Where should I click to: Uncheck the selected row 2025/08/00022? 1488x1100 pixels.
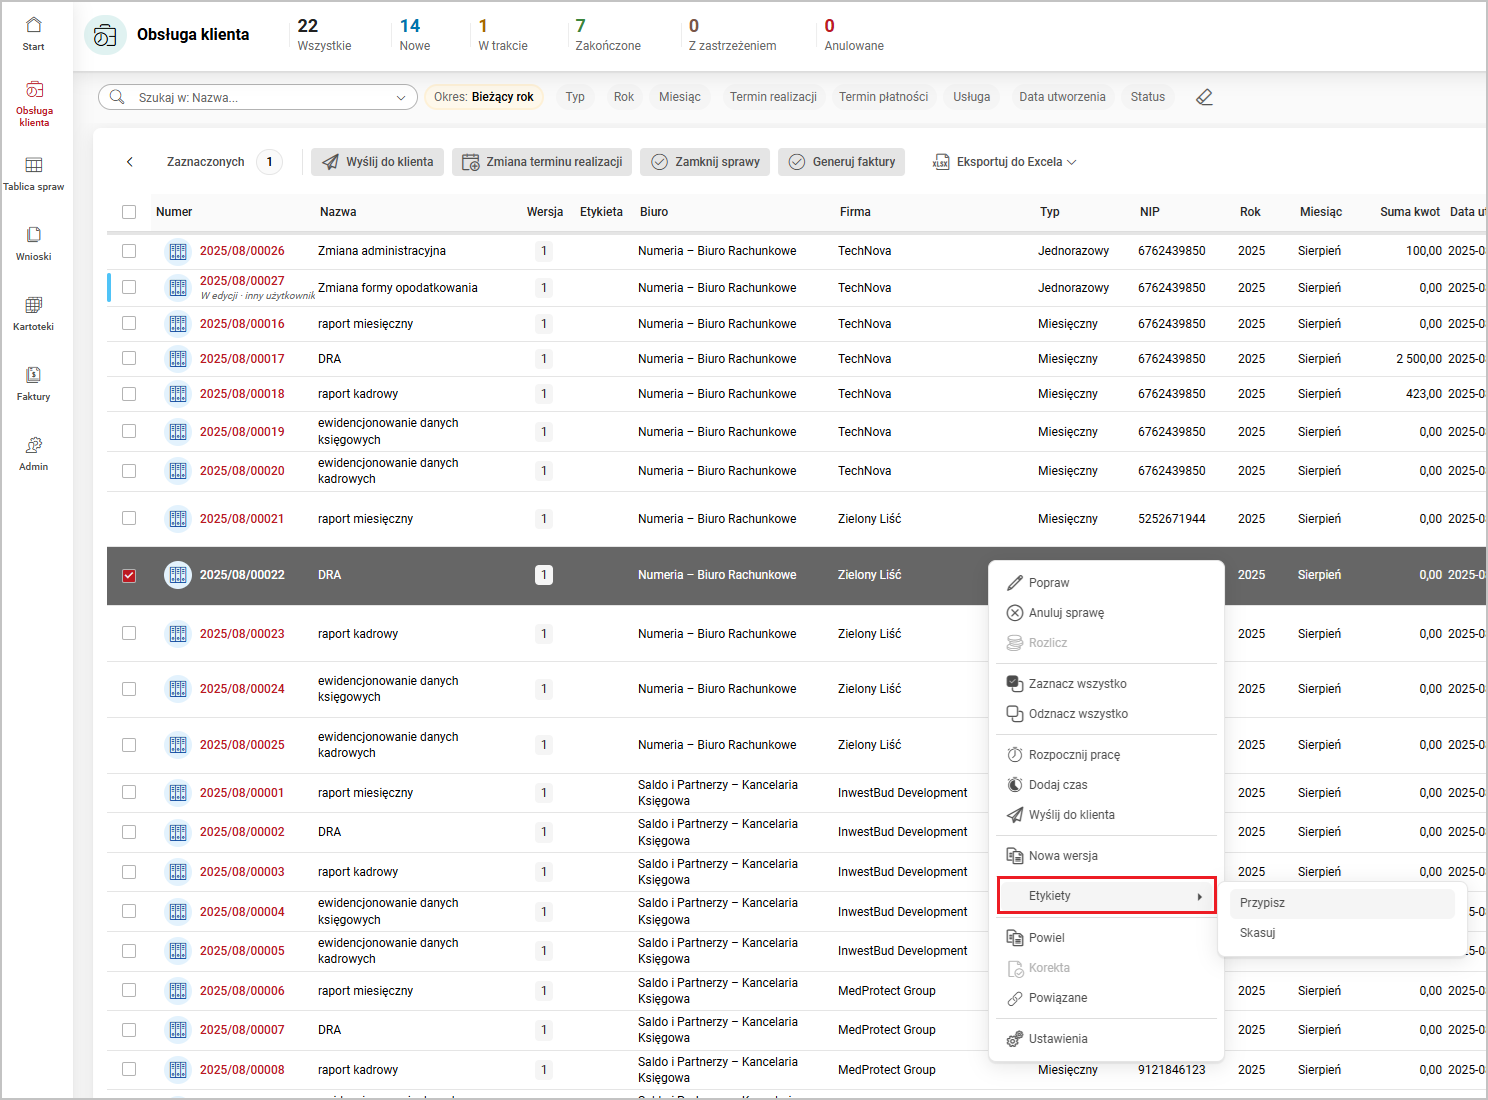[129, 576]
